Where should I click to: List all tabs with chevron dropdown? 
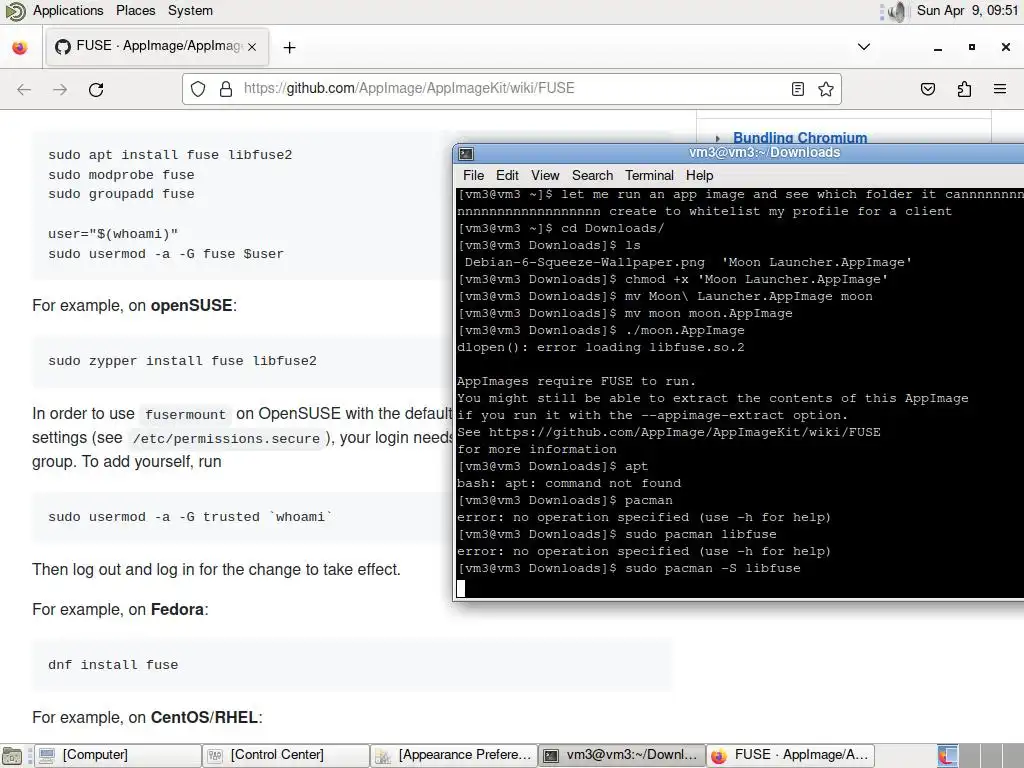pyautogui.click(x=863, y=46)
